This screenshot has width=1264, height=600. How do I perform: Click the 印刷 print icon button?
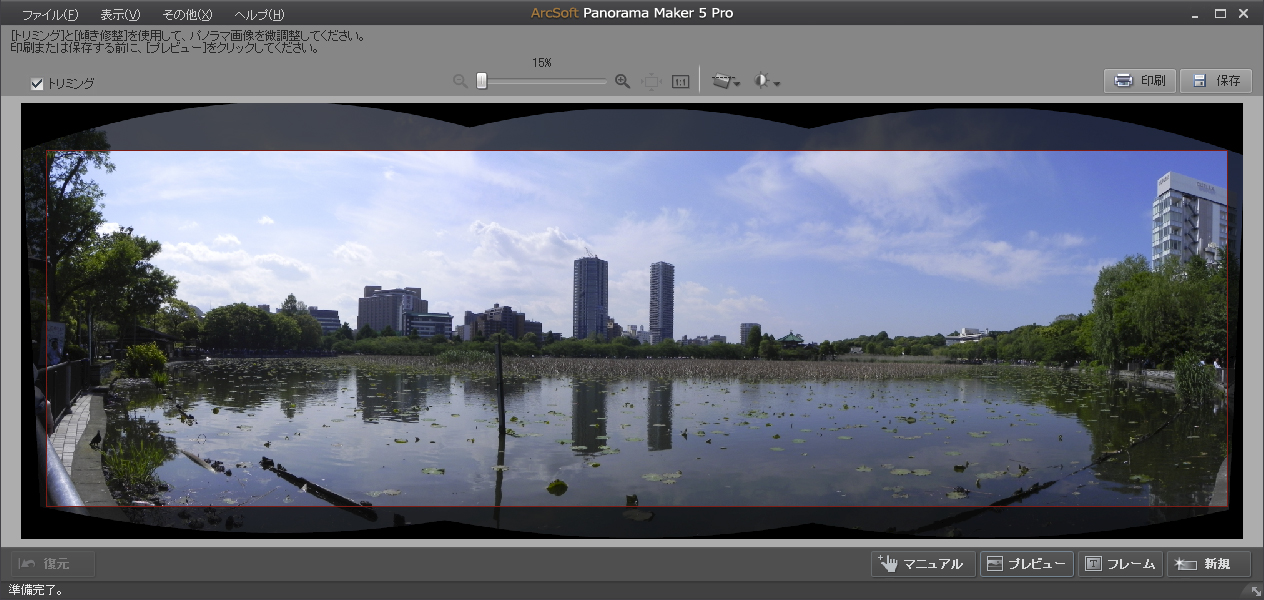[1138, 81]
